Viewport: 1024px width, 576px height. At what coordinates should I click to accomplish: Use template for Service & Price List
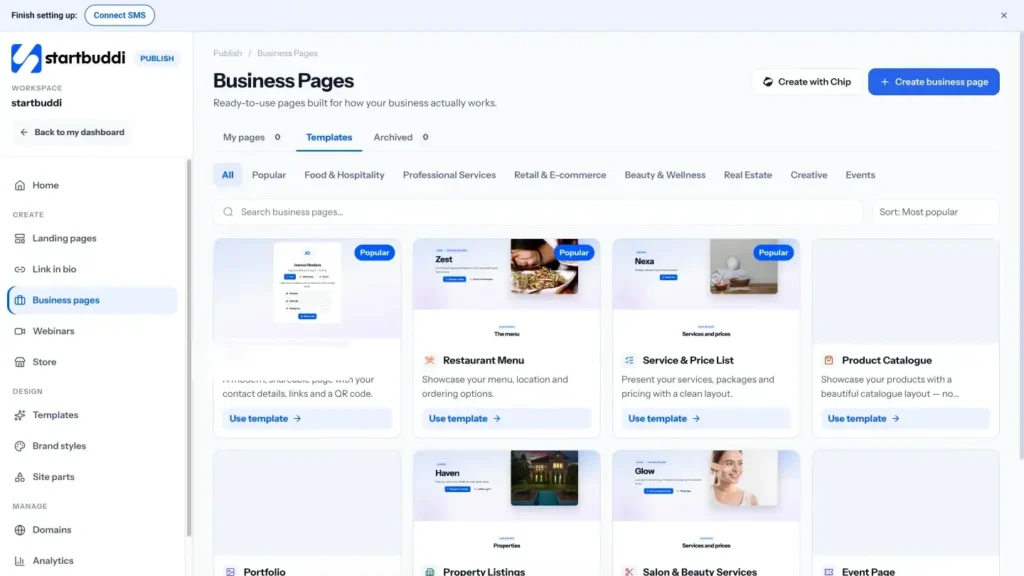coord(705,419)
